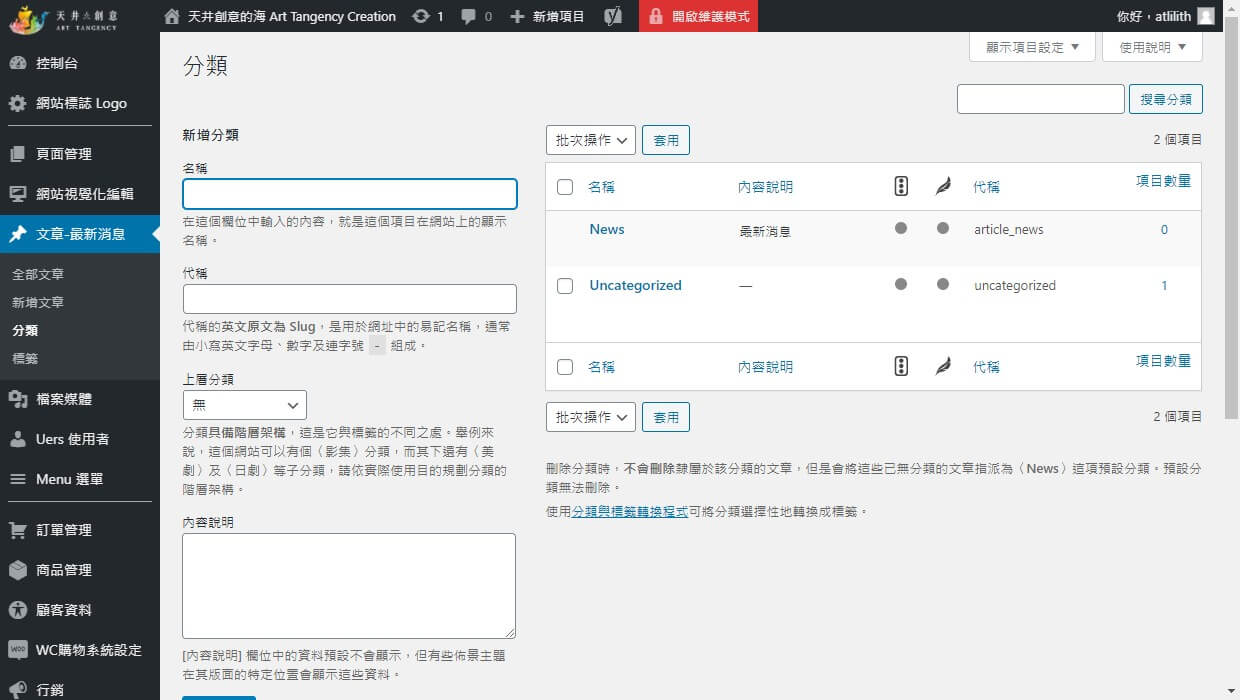Sort the table by the 名稱 header

click(x=601, y=187)
